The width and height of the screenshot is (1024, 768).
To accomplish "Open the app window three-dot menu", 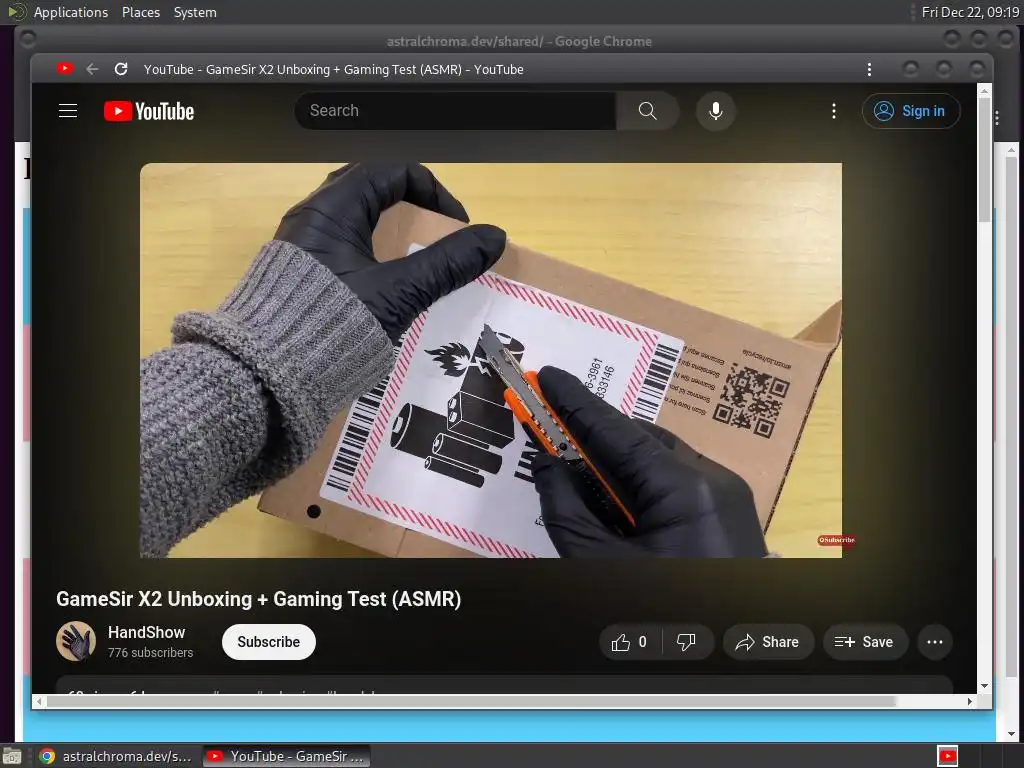I will (869, 69).
